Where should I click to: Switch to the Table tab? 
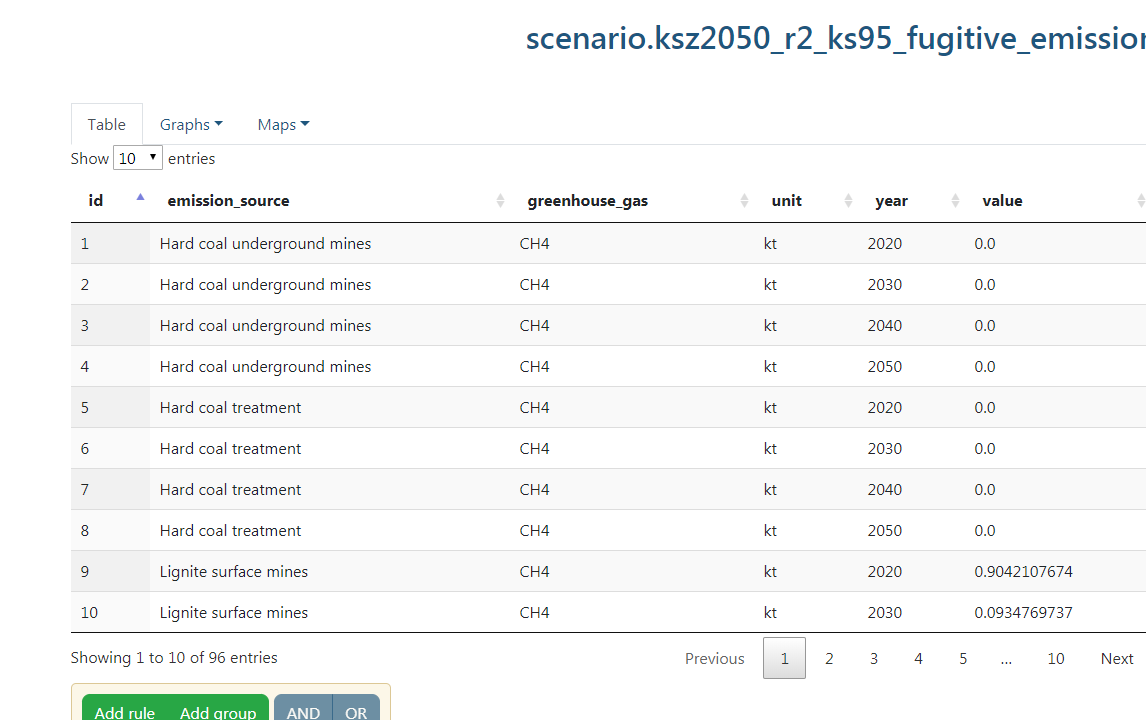(107, 124)
